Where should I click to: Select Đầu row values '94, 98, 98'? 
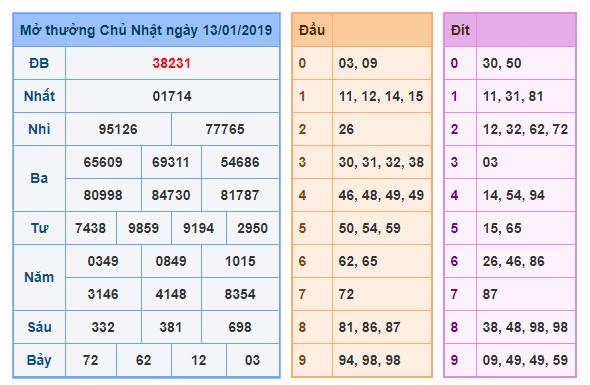370,361
